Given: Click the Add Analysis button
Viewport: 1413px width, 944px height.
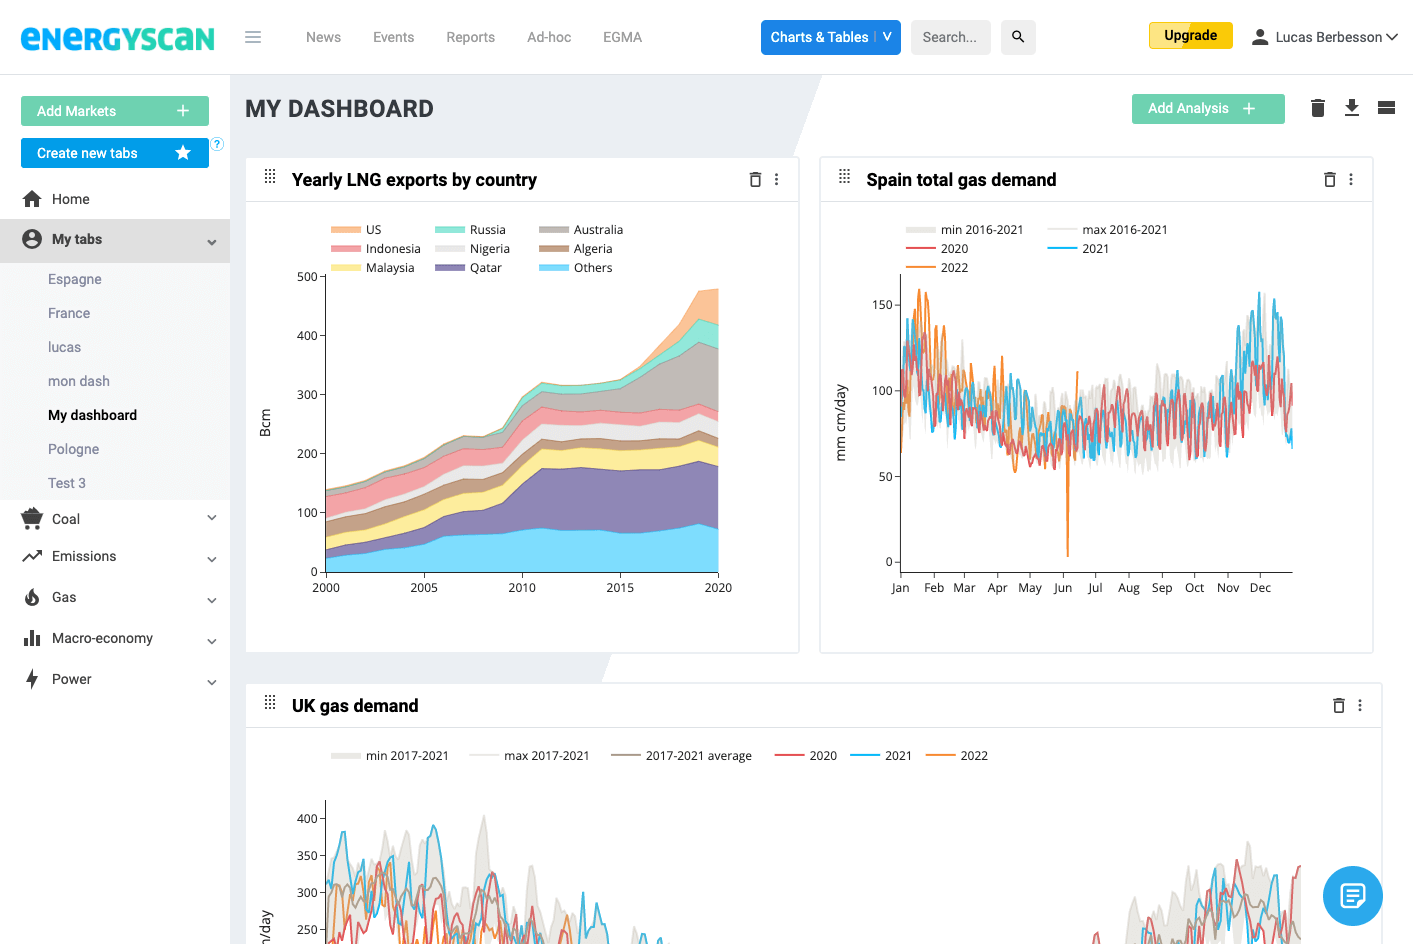Looking at the screenshot, I should tap(1208, 108).
